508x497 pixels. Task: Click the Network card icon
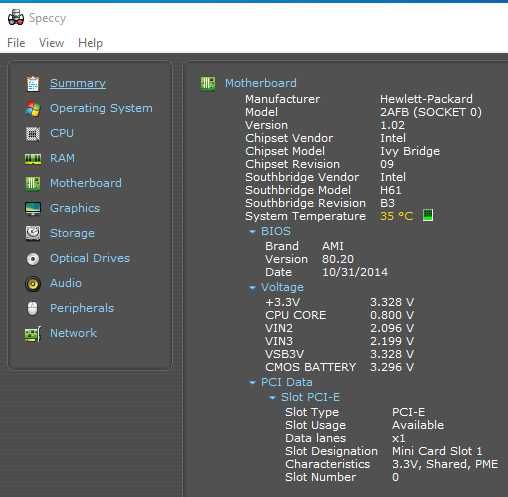33,334
